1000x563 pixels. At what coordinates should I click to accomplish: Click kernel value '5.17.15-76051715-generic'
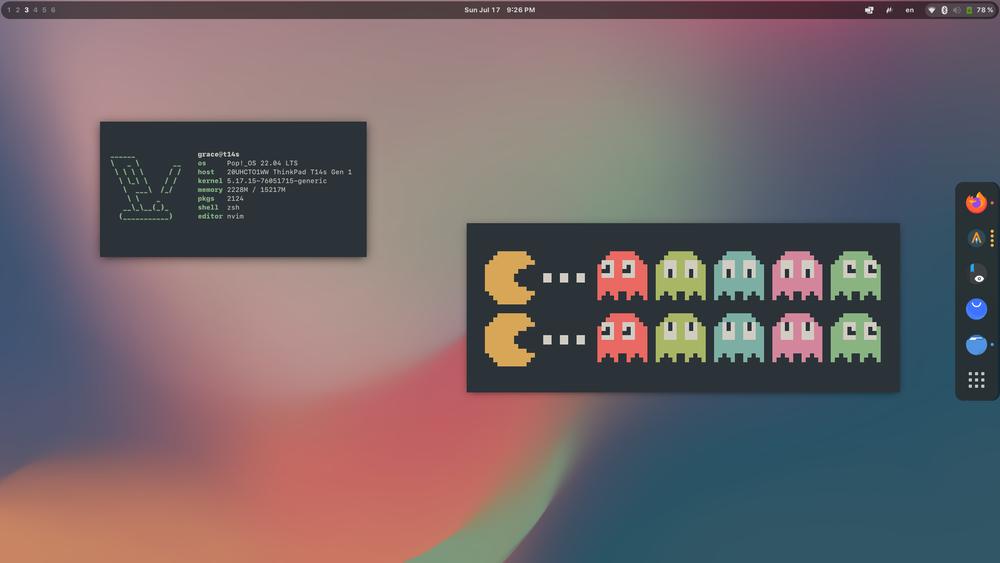(277, 181)
